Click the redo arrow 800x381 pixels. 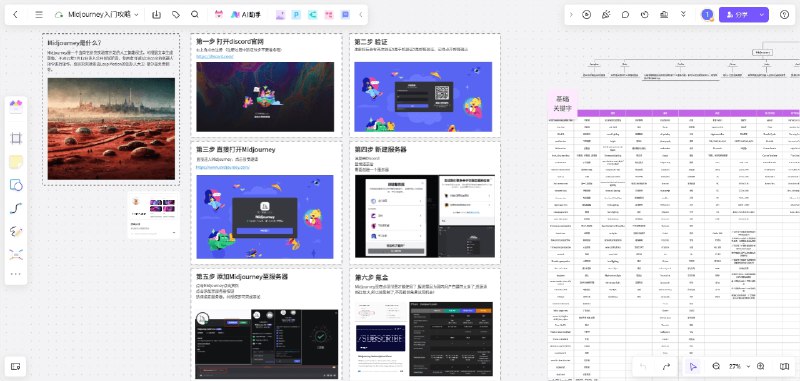point(666,366)
